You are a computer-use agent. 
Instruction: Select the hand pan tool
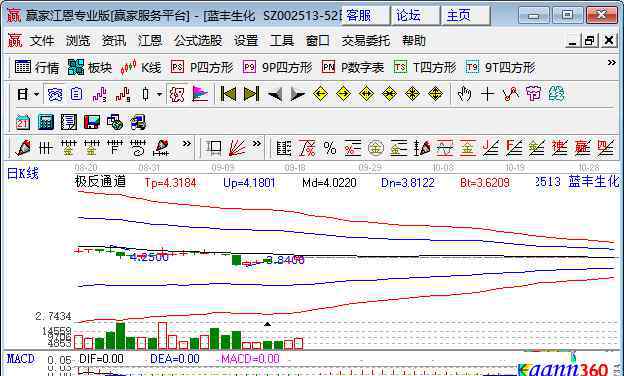click(x=464, y=94)
